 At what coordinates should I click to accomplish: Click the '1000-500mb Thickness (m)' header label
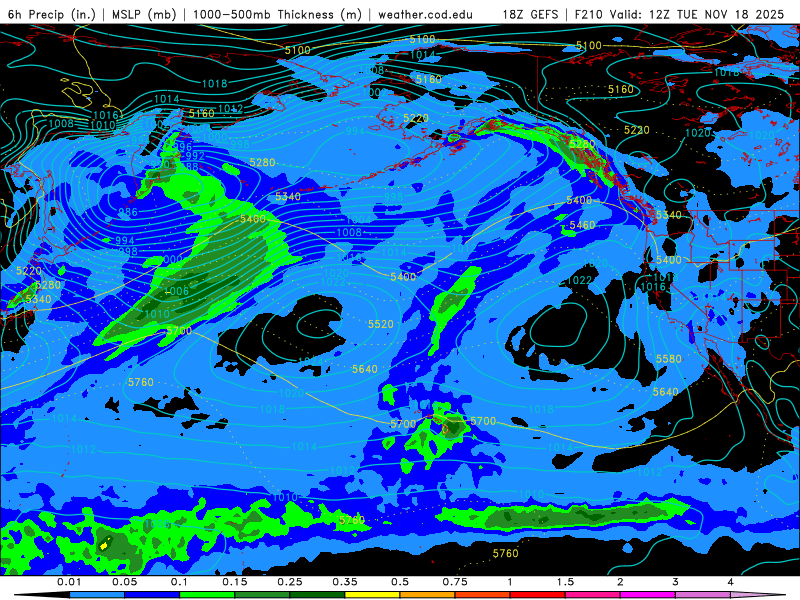click(x=277, y=14)
